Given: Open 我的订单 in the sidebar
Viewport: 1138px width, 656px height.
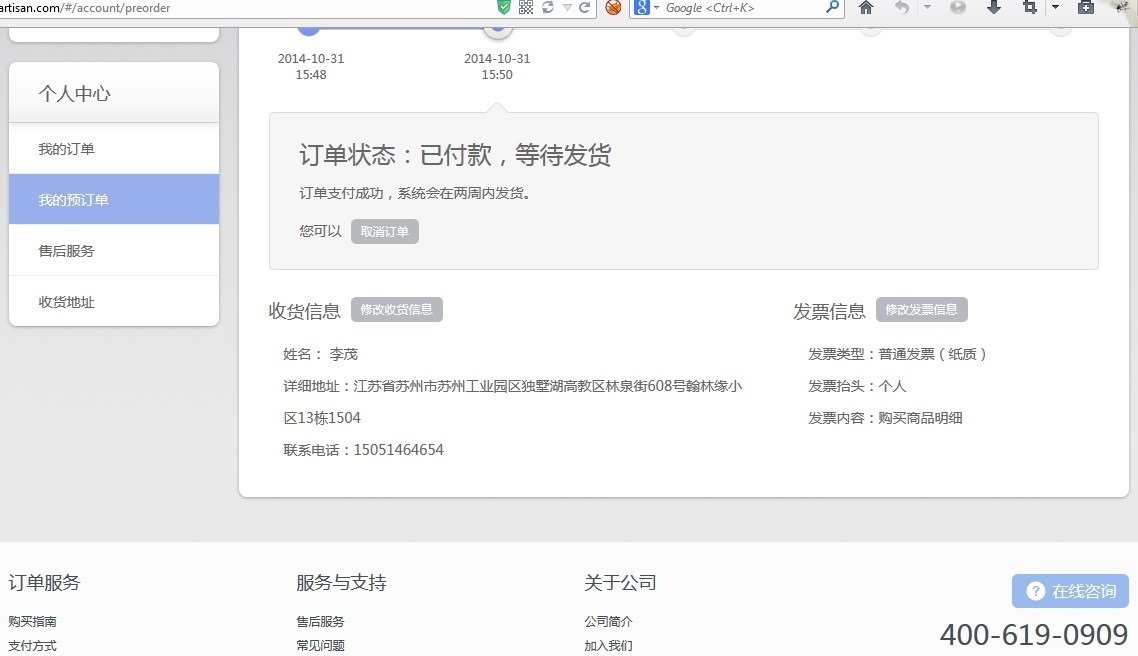Looking at the screenshot, I should pyautogui.click(x=114, y=149).
